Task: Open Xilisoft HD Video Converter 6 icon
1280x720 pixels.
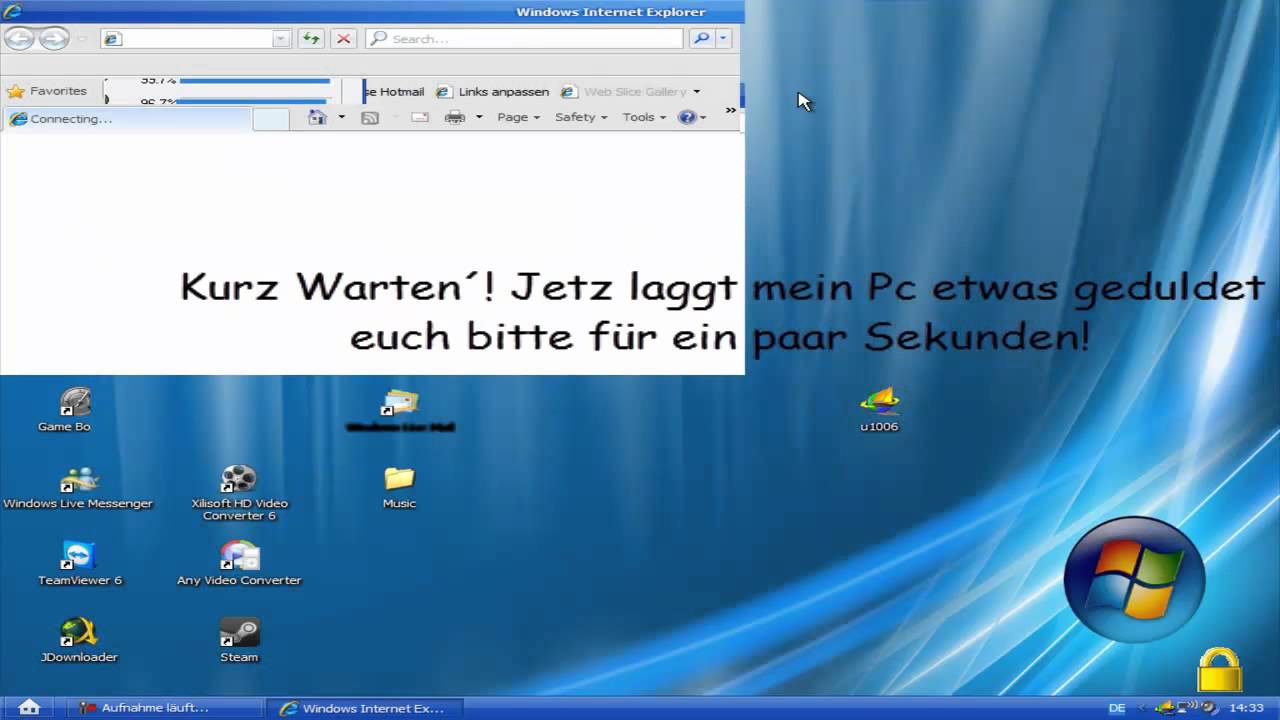Action: pyautogui.click(x=239, y=493)
